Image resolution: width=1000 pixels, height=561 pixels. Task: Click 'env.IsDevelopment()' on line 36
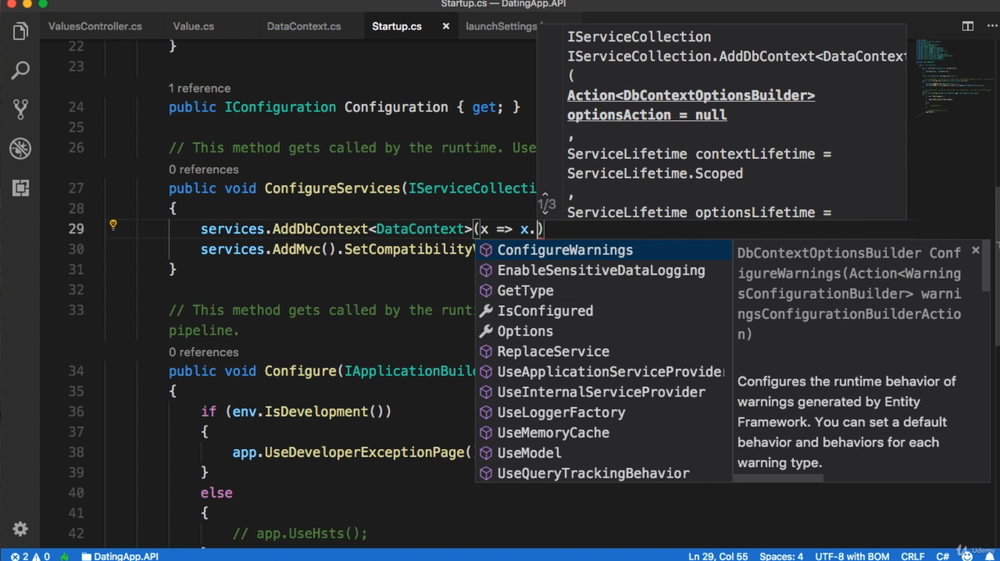click(308, 412)
